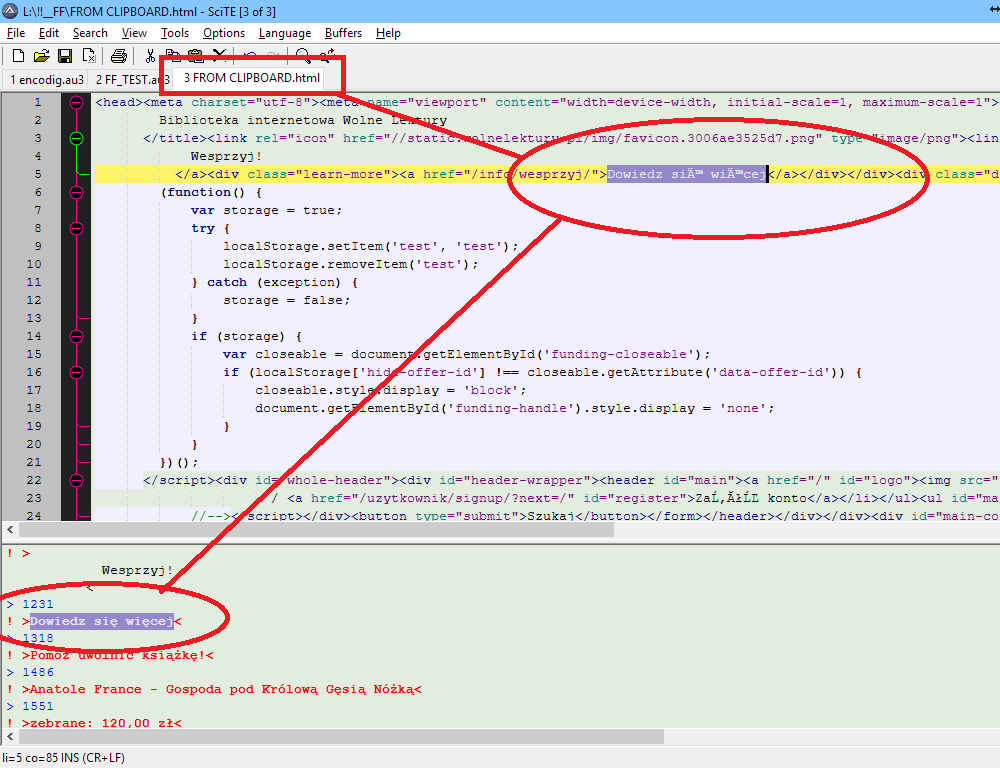The image size is (1000, 768).
Task: Open the Edit menu
Action: click(x=48, y=33)
